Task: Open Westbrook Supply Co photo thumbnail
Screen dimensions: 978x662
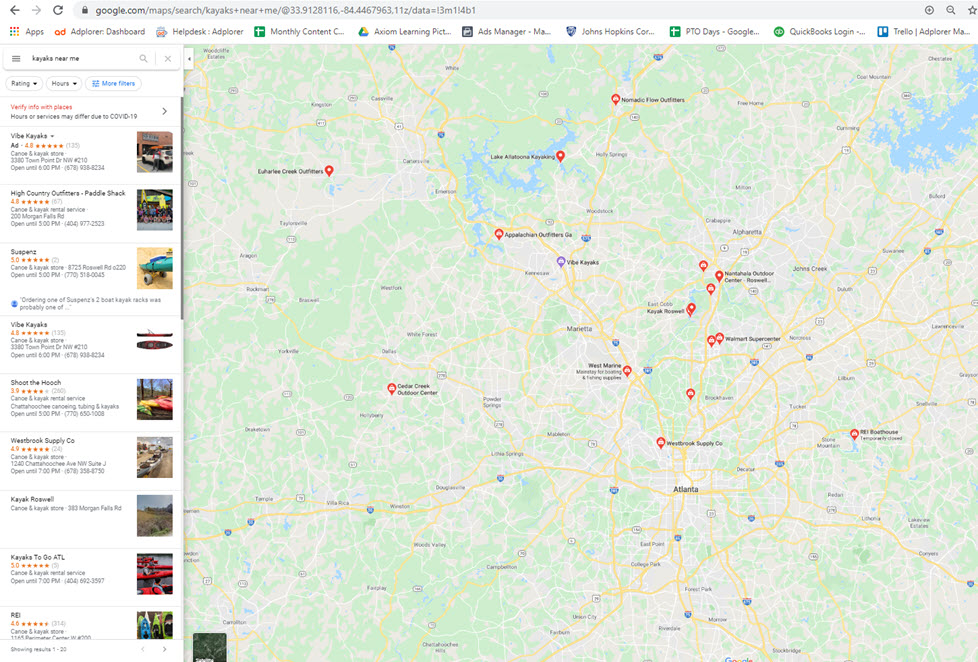Action: click(x=155, y=457)
